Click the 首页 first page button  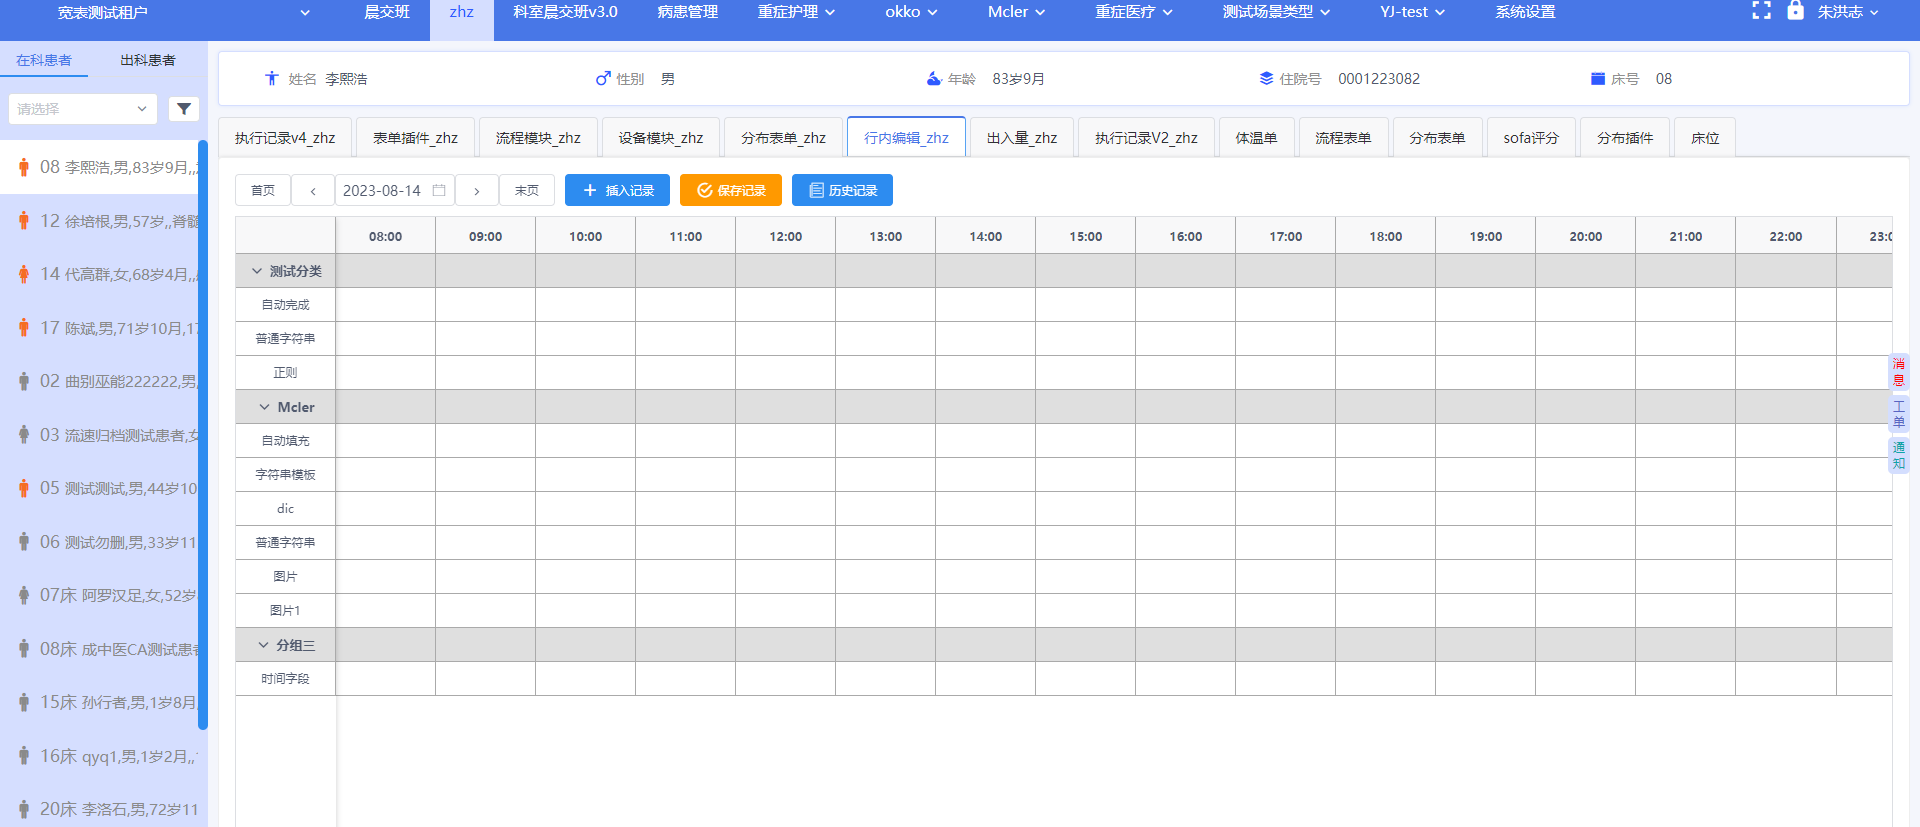pos(263,190)
